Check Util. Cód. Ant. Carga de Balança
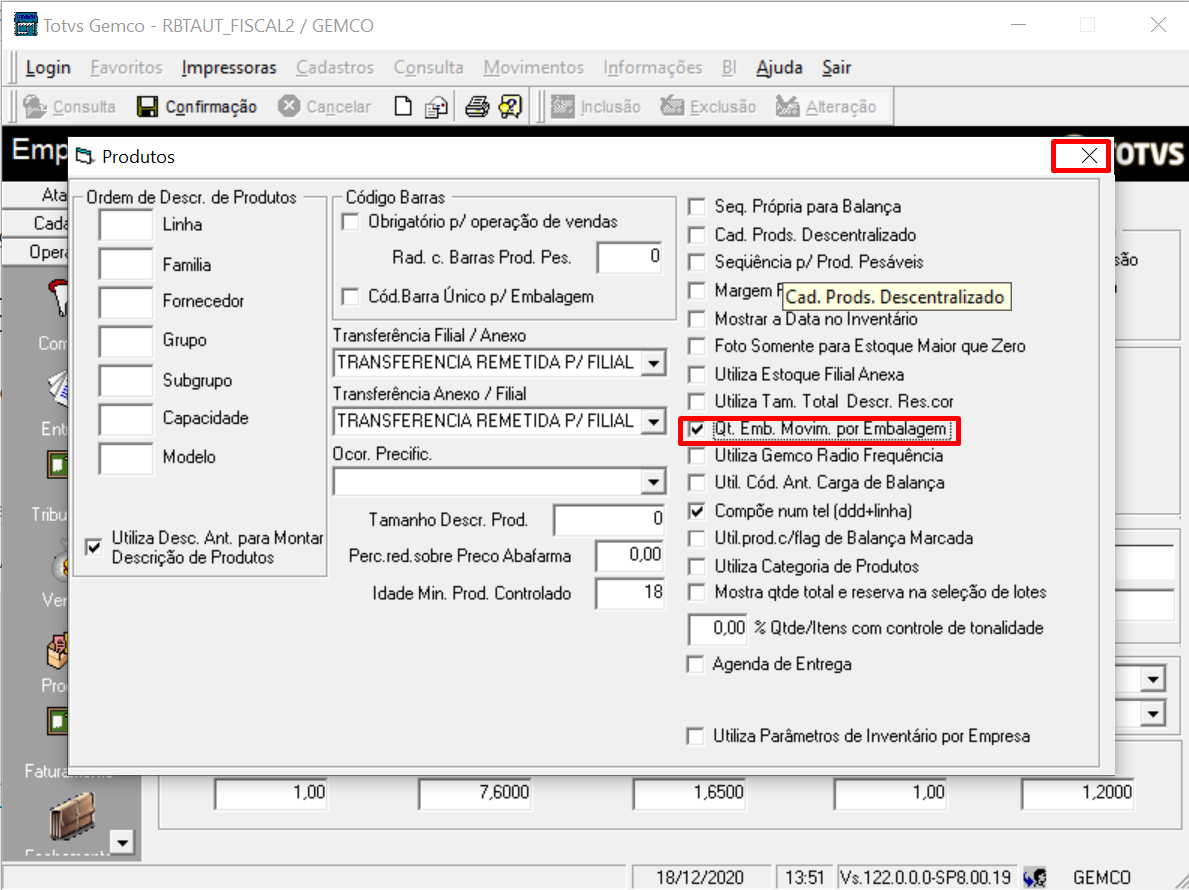 coord(696,483)
